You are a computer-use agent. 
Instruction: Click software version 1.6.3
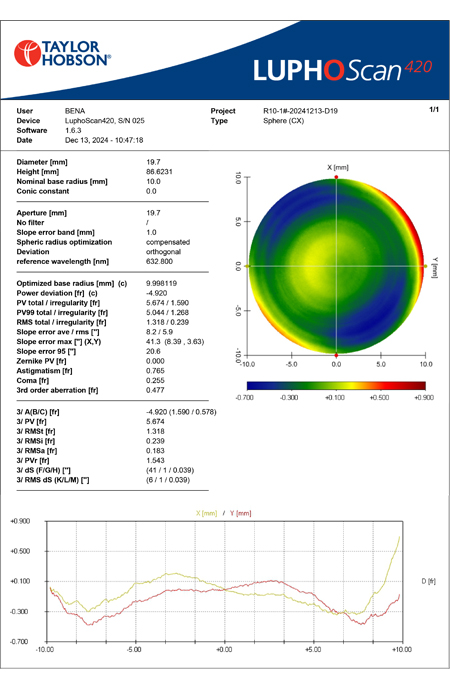coord(73,130)
